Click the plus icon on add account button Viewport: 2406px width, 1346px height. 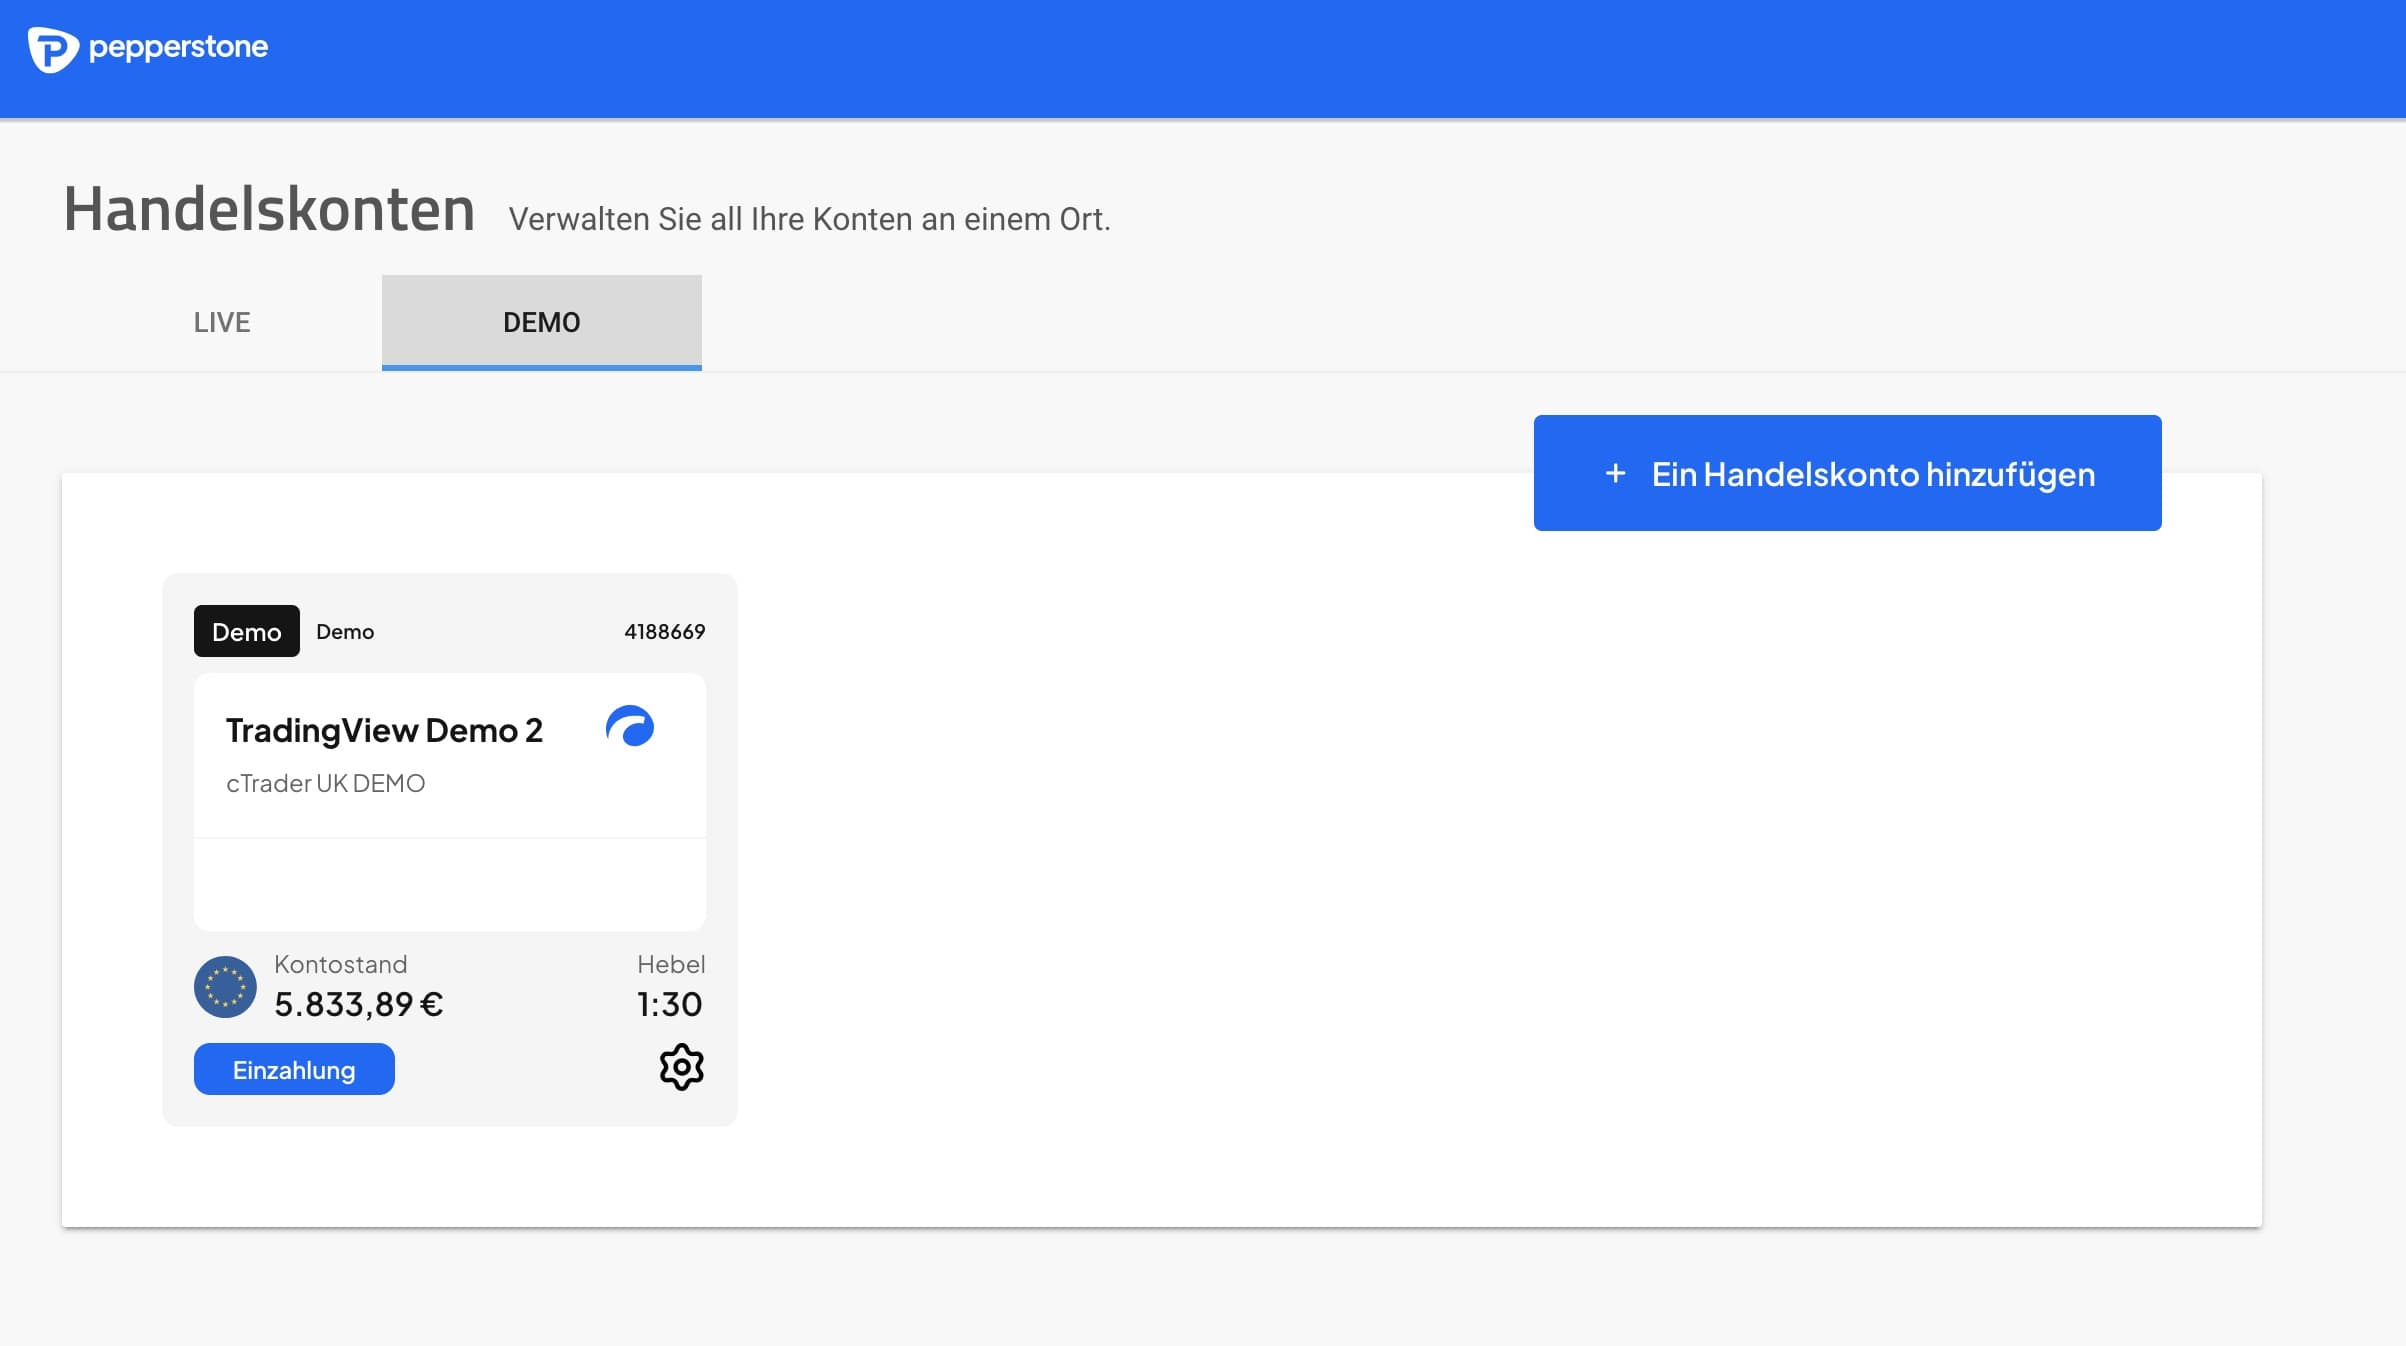point(1615,474)
